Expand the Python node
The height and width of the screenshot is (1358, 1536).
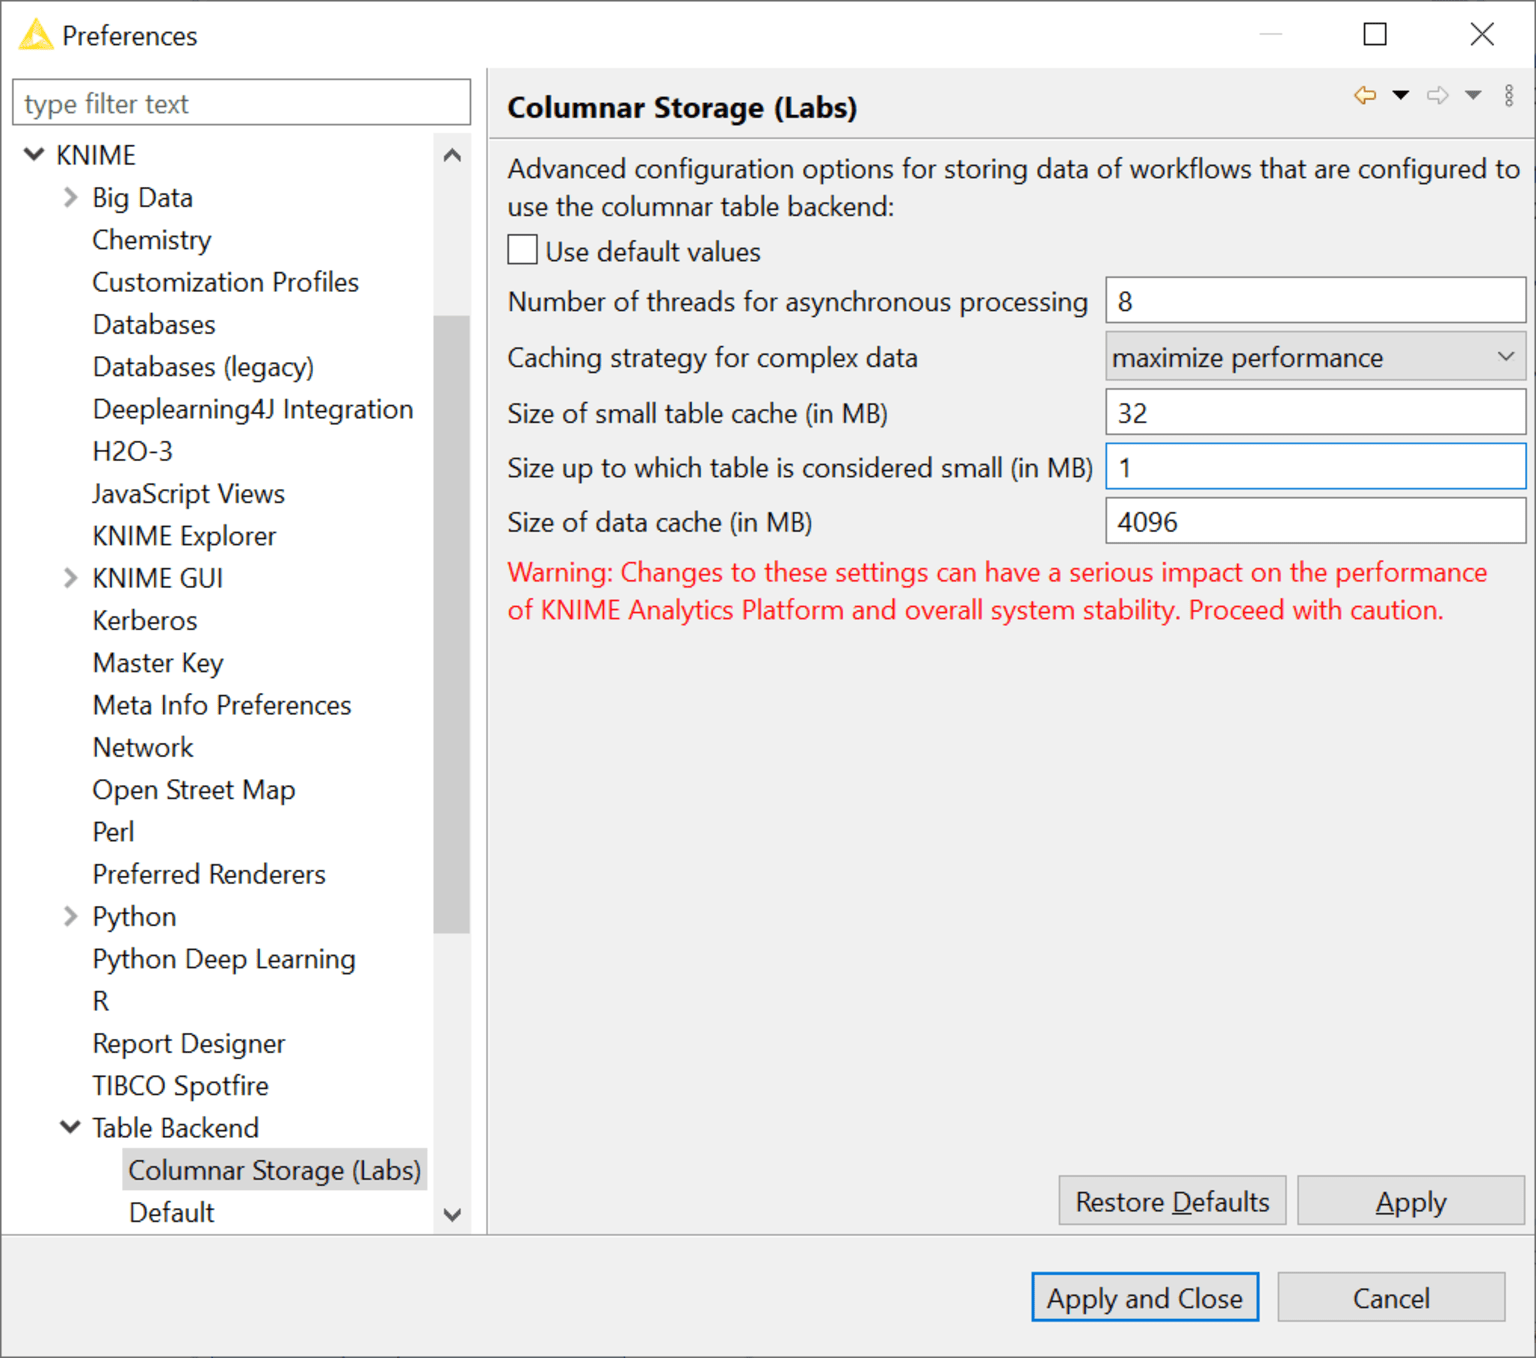(70, 916)
